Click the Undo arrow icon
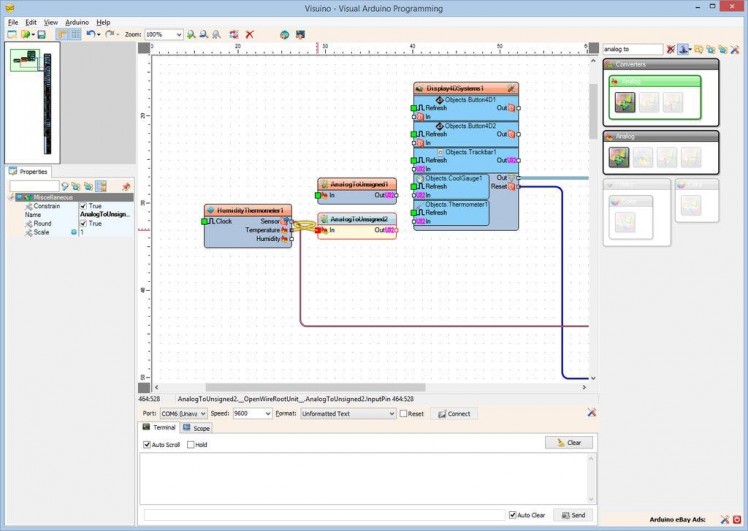 click(x=91, y=34)
